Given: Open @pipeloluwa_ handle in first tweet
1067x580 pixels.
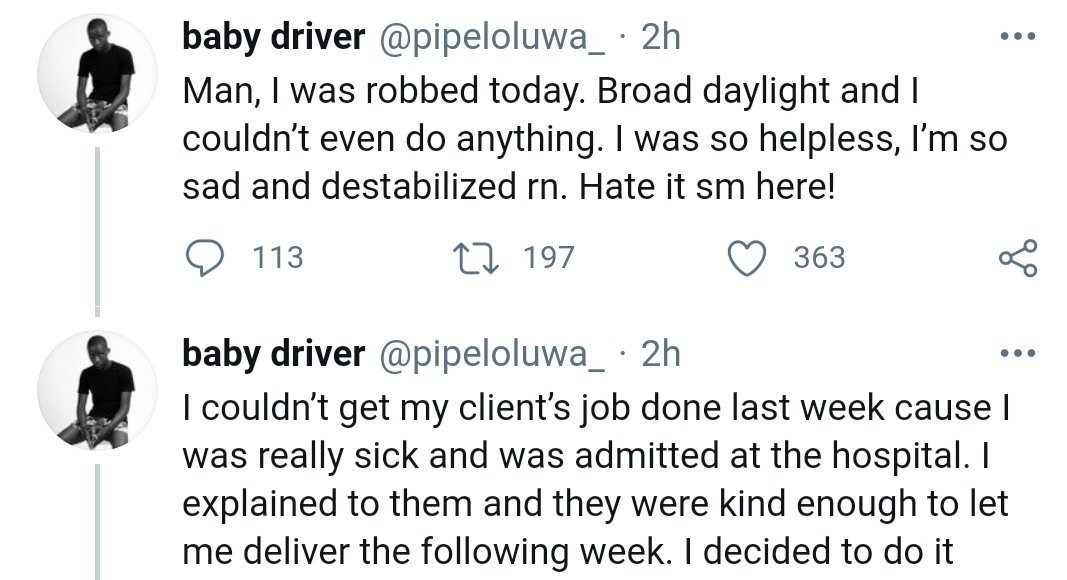Looking at the screenshot, I should 493,38.
